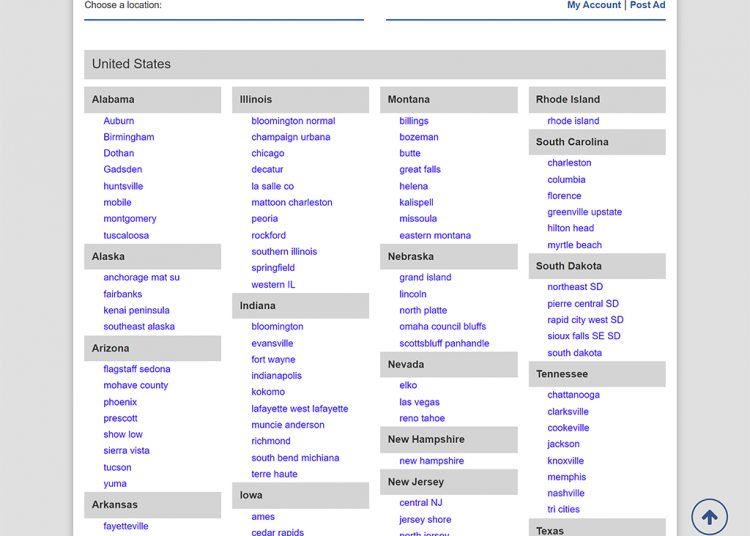Select rockford in Illinois
Screen dimensions: 750x536
[x=268, y=236]
